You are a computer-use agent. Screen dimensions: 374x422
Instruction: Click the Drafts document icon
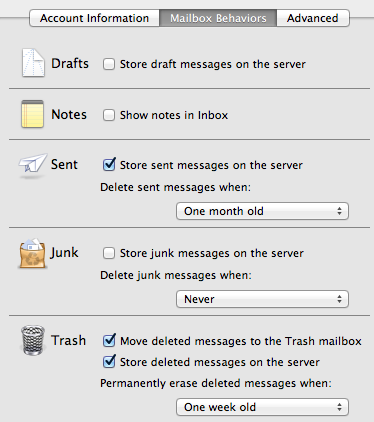pos(33,63)
